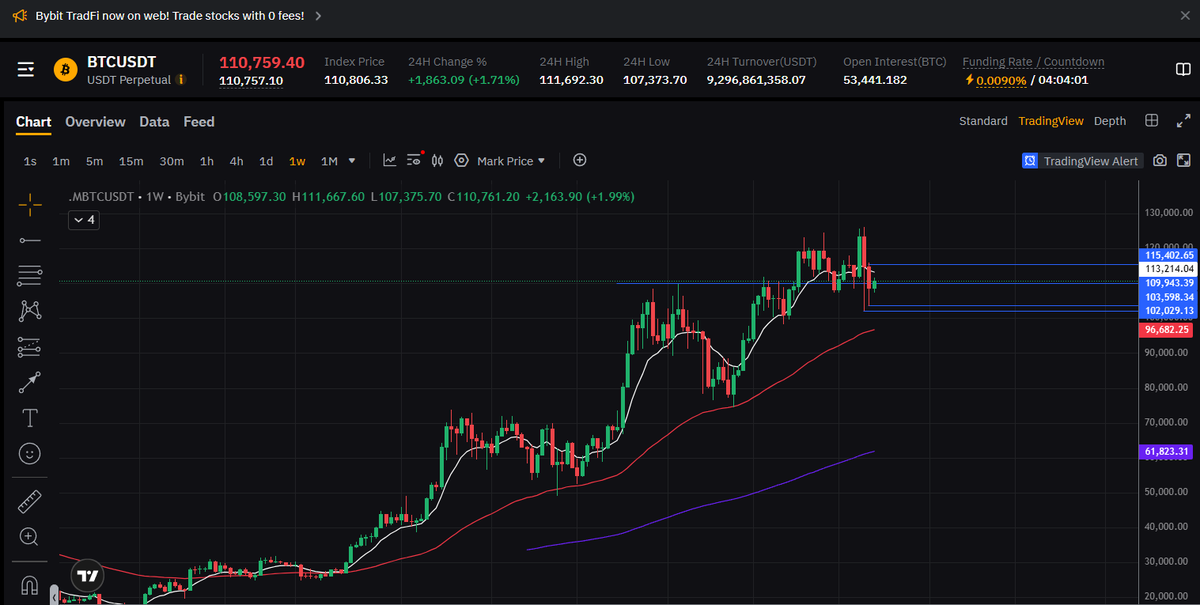
Task: Open the indicators line chart icon
Action: [x=390, y=160]
